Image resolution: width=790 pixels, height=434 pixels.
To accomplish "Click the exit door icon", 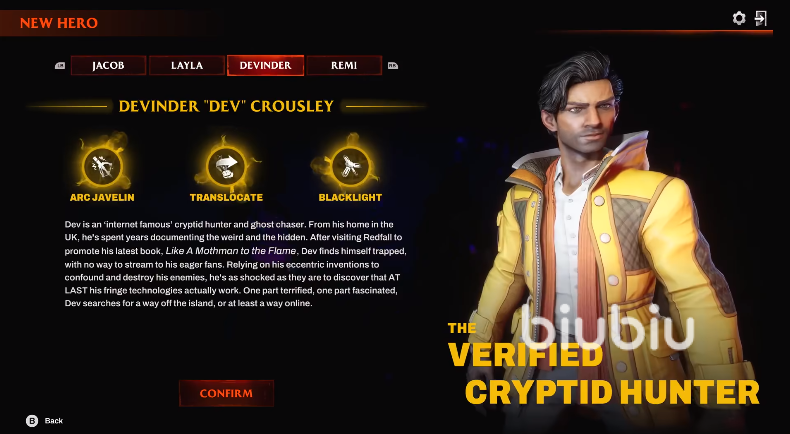I will (761, 19).
